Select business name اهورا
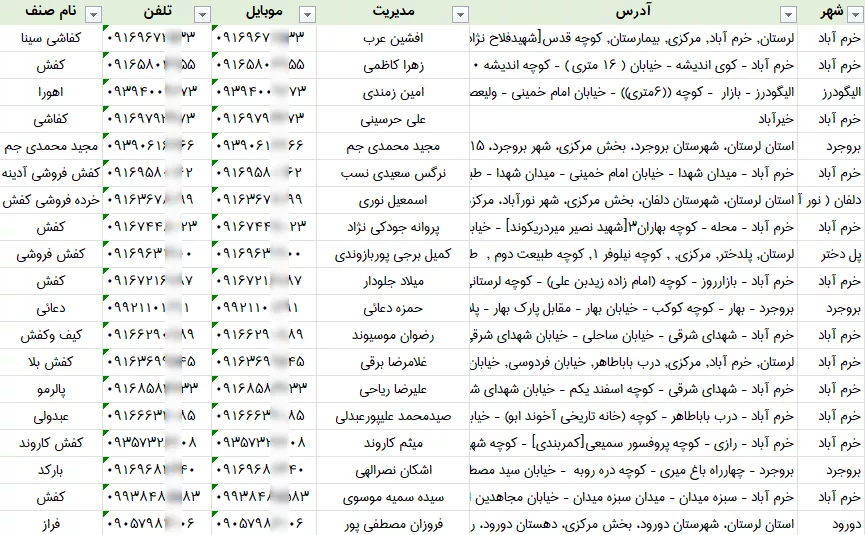Viewport: 865px width, 535px height. [x=51, y=92]
